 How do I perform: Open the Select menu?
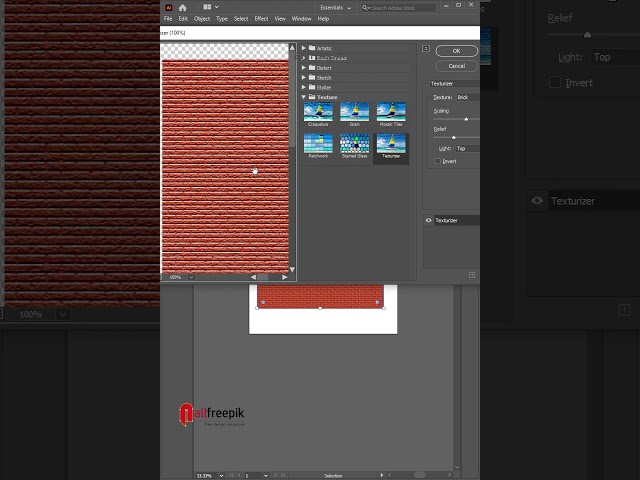click(x=241, y=19)
